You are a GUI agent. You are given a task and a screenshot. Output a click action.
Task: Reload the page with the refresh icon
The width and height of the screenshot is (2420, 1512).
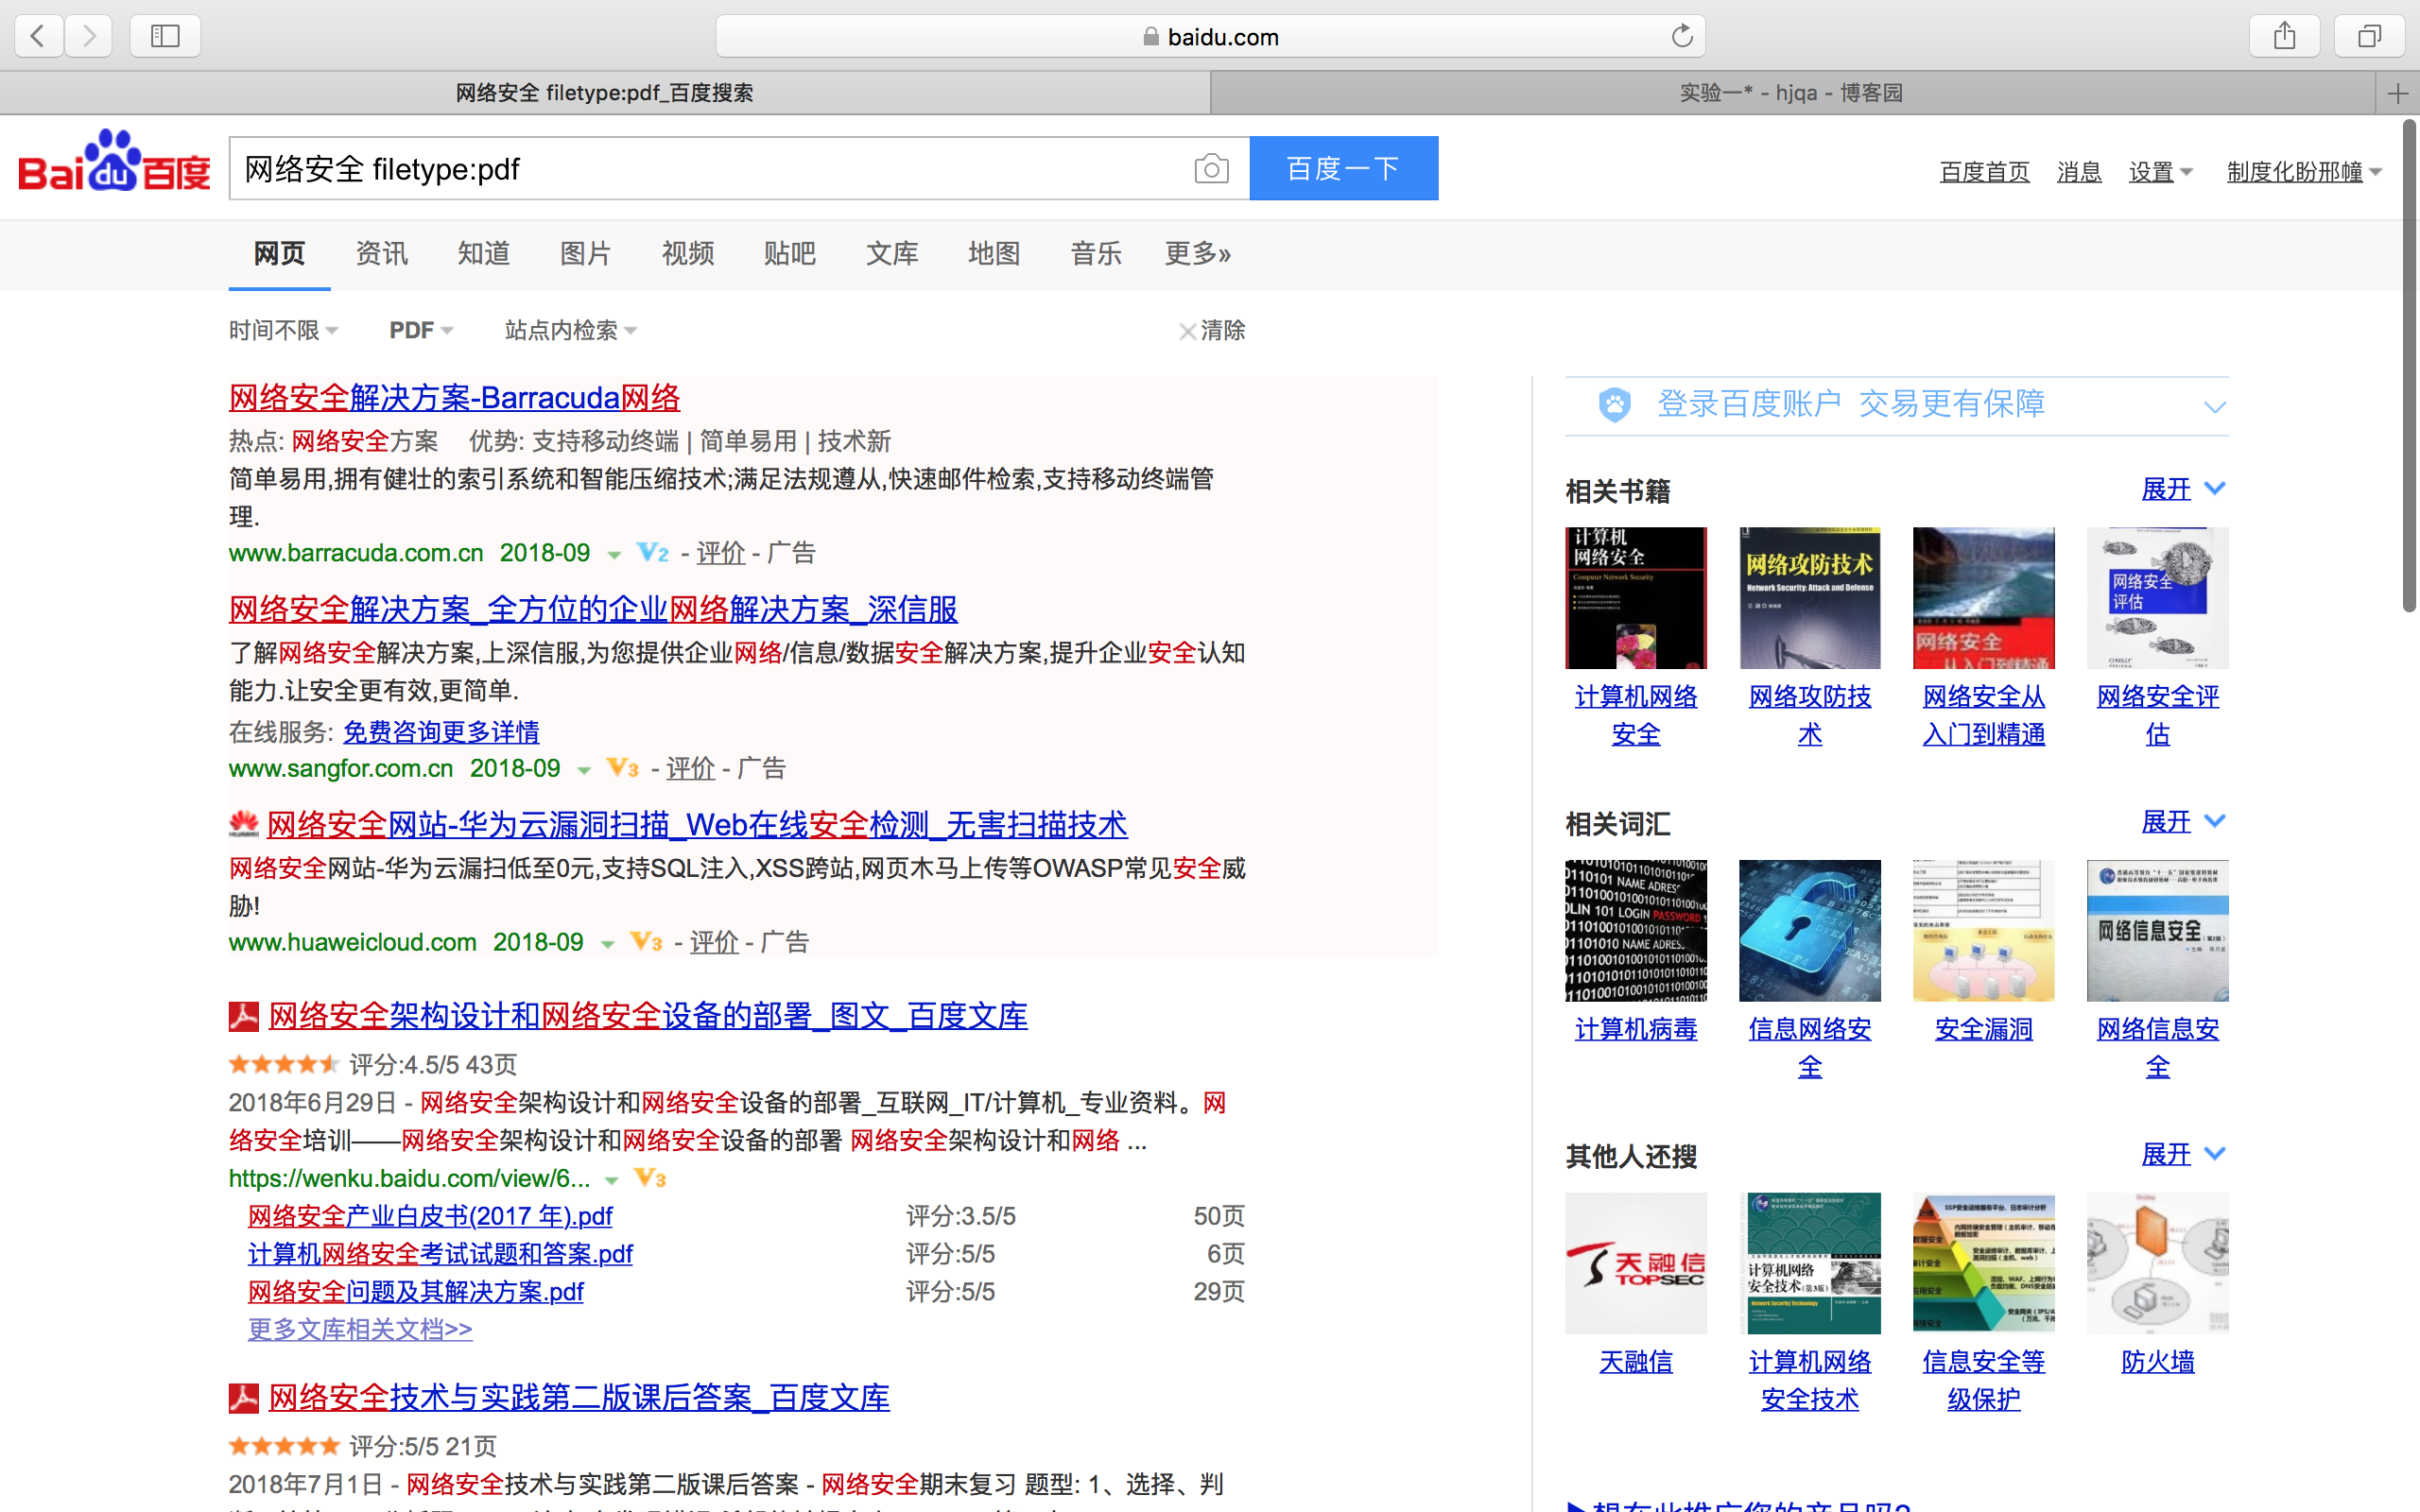pos(1682,37)
